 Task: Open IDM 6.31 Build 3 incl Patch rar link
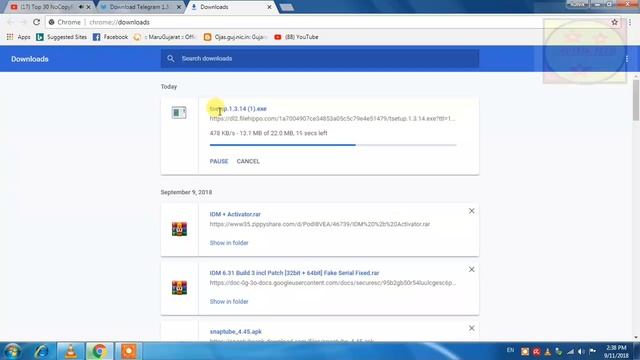pos(294,273)
